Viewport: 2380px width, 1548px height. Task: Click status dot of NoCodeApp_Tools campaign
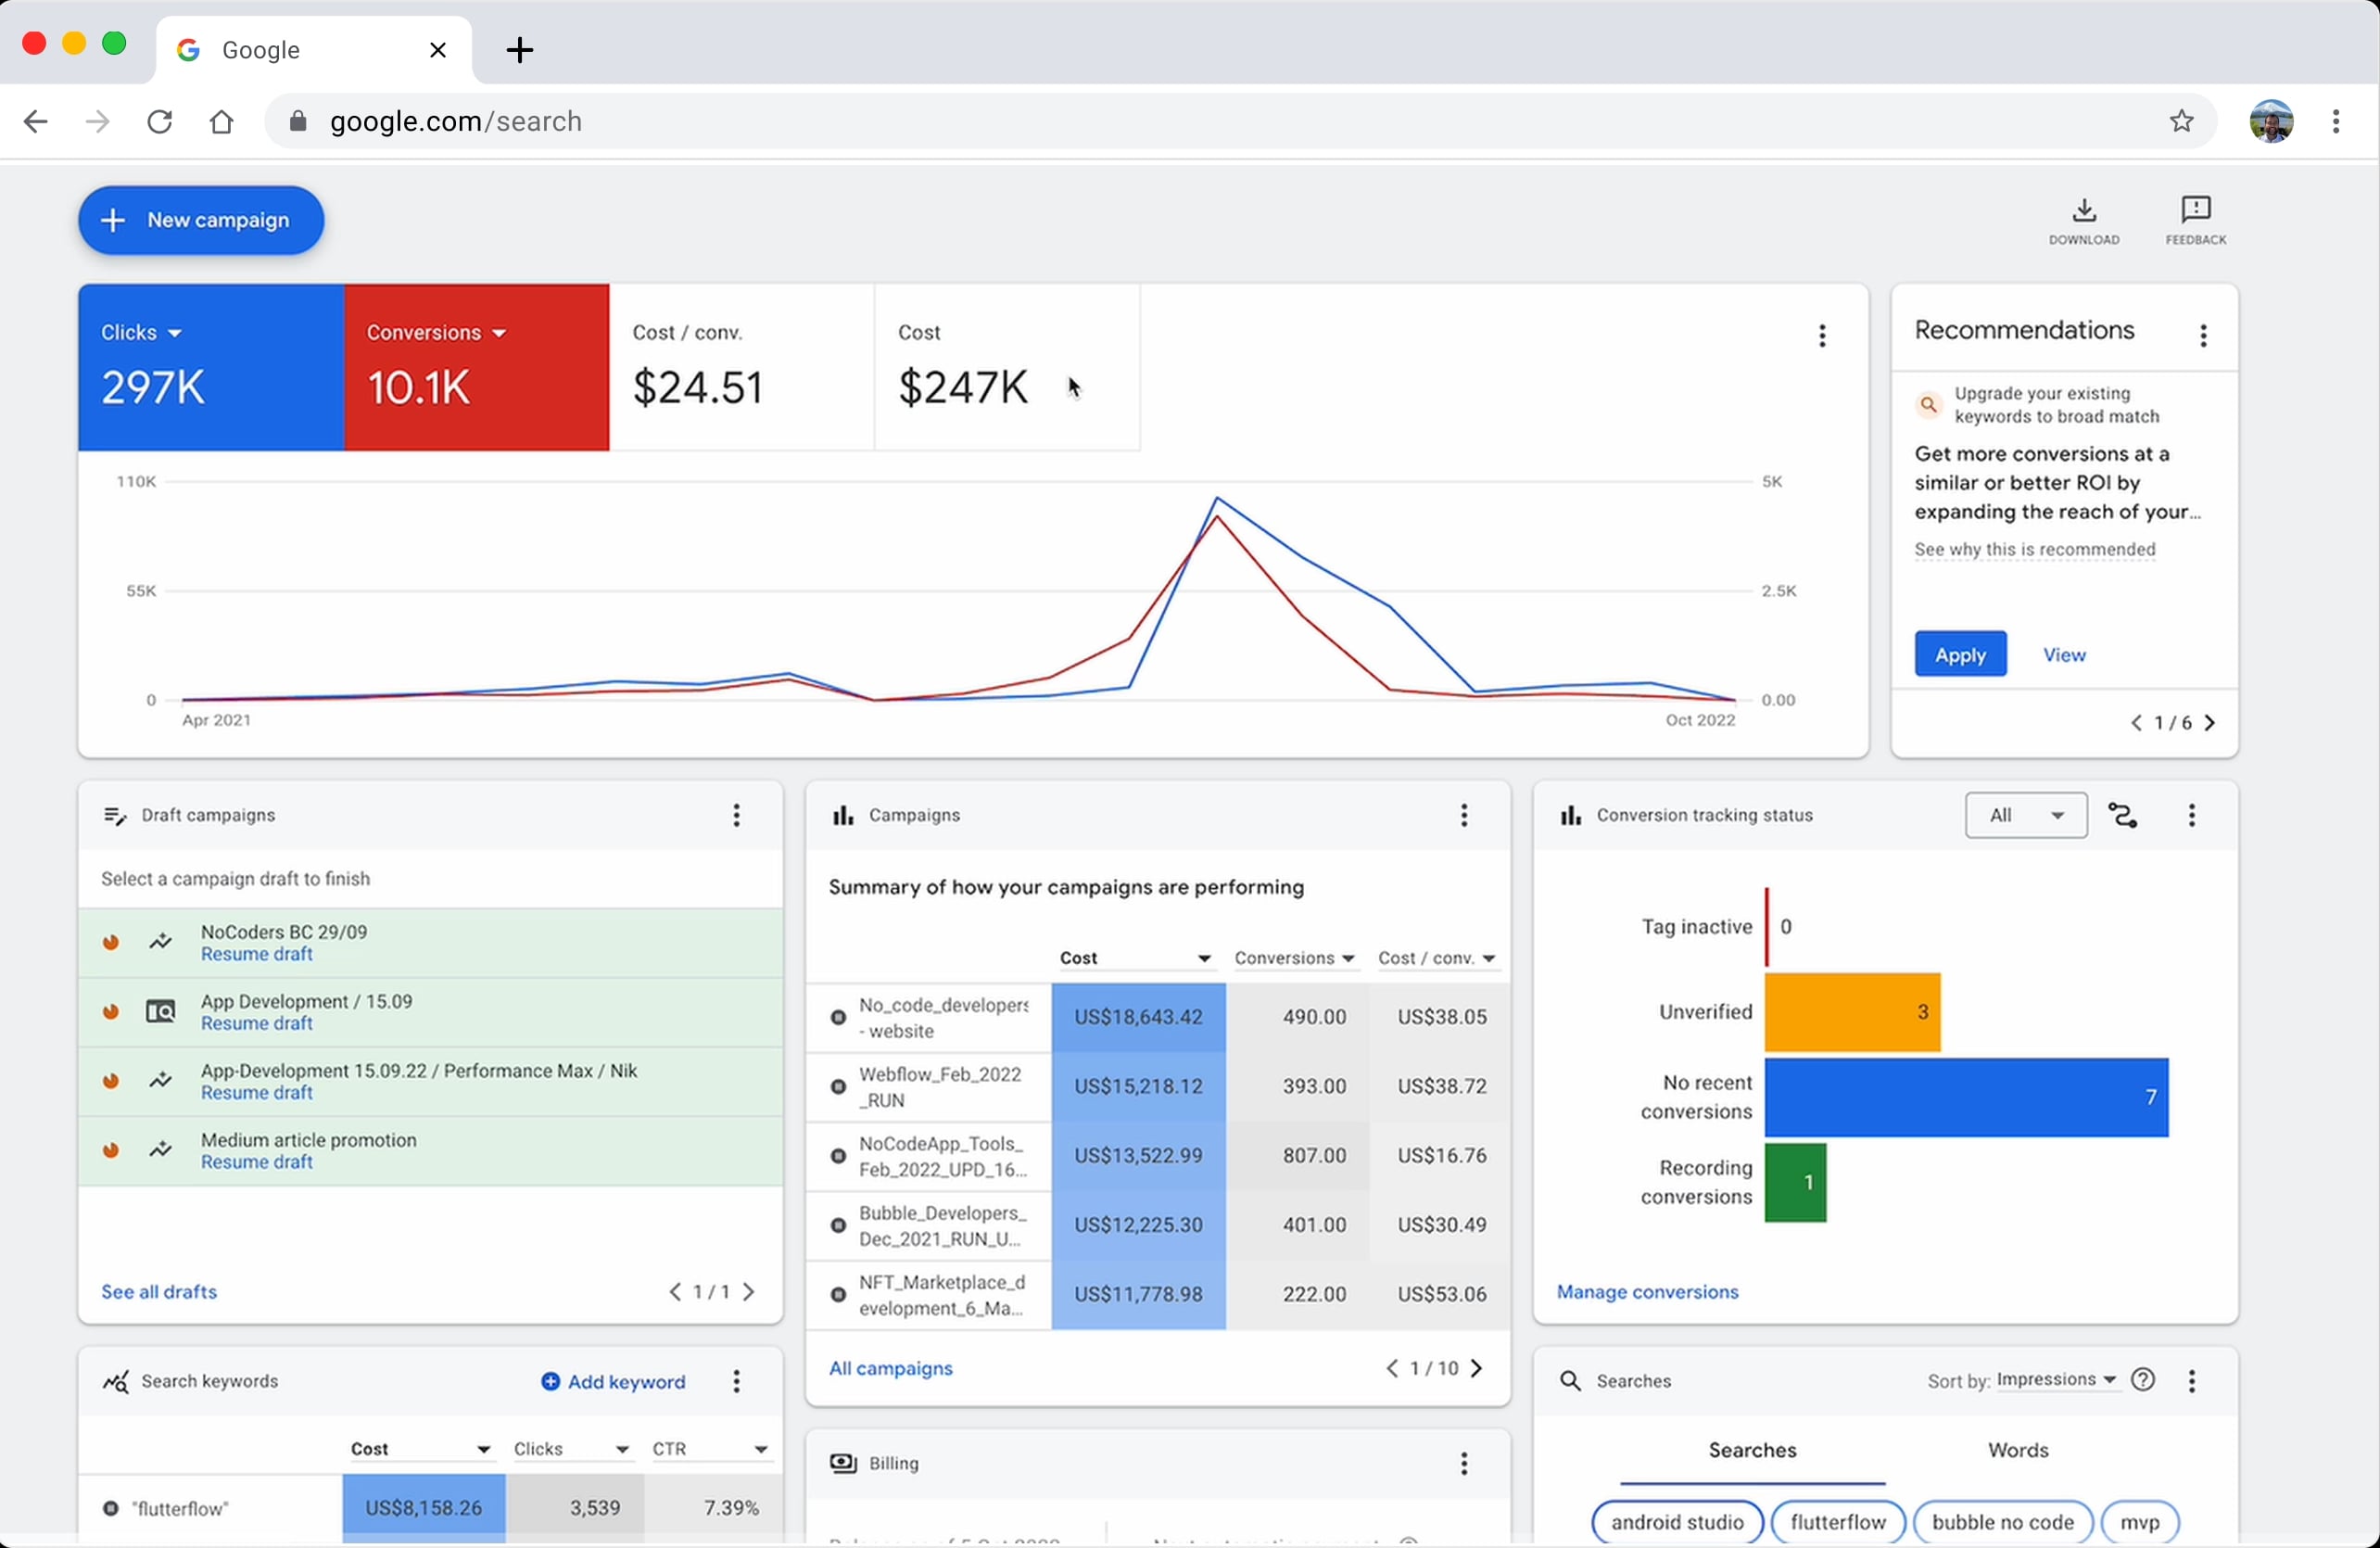click(x=838, y=1155)
